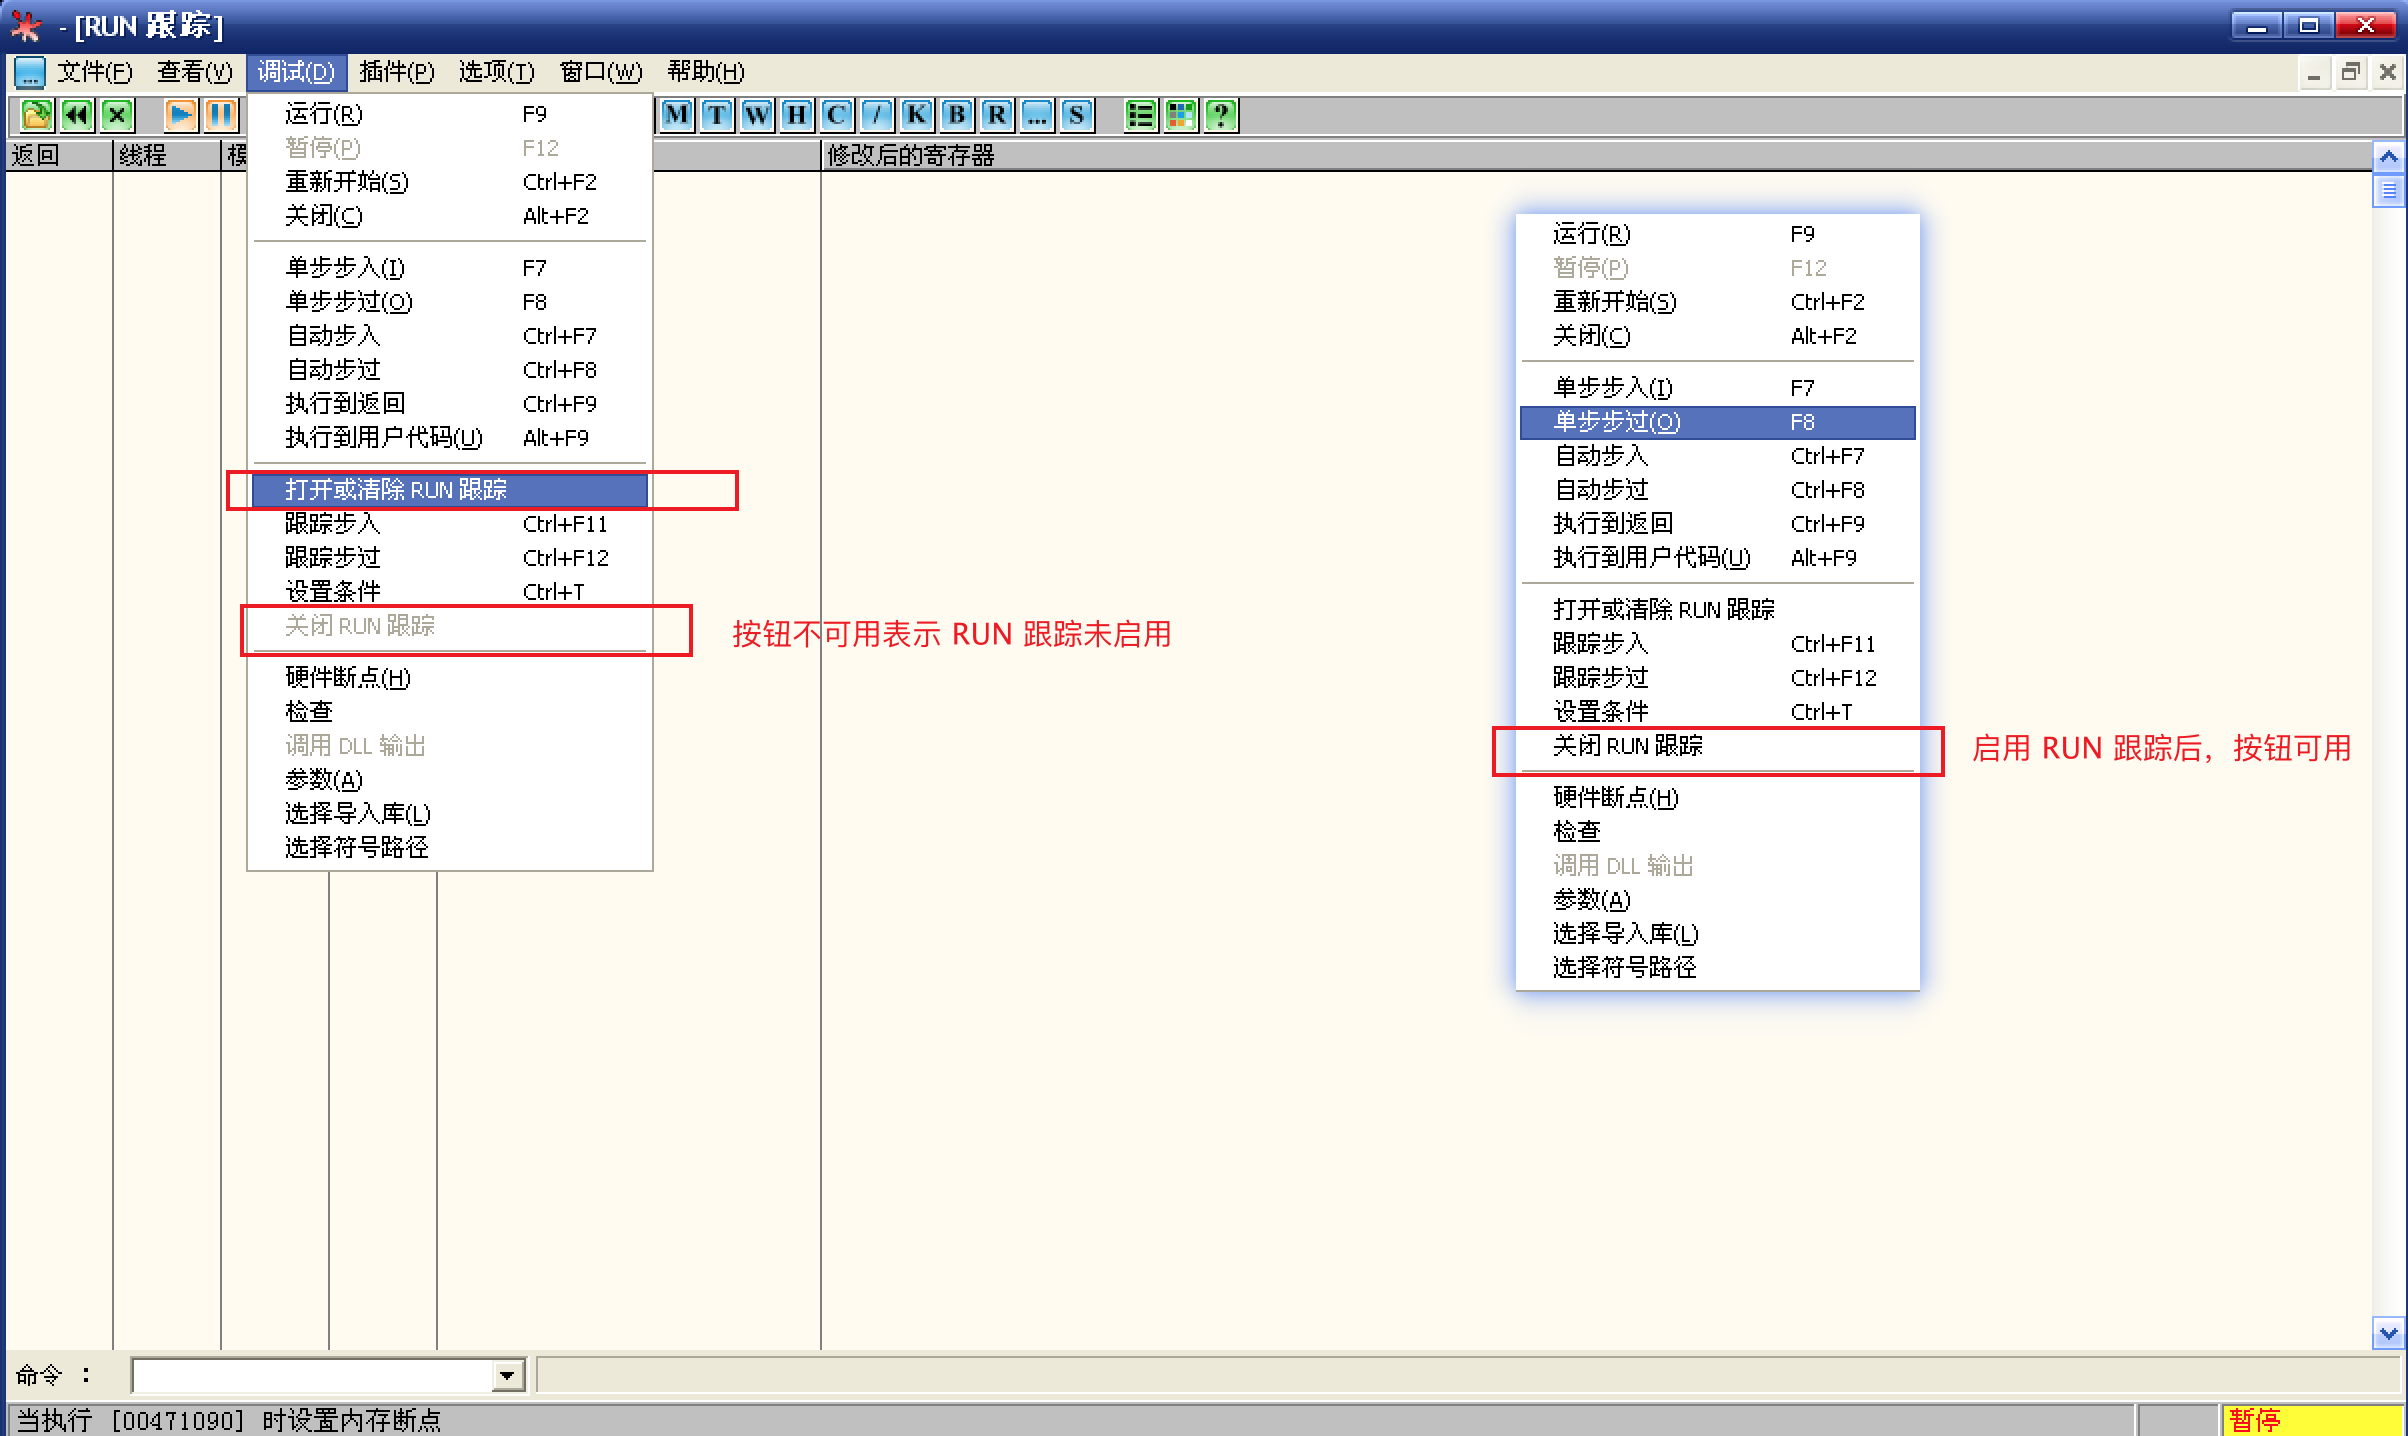Open the call stack K toolbar button
The image size is (2408, 1436).
917,115
